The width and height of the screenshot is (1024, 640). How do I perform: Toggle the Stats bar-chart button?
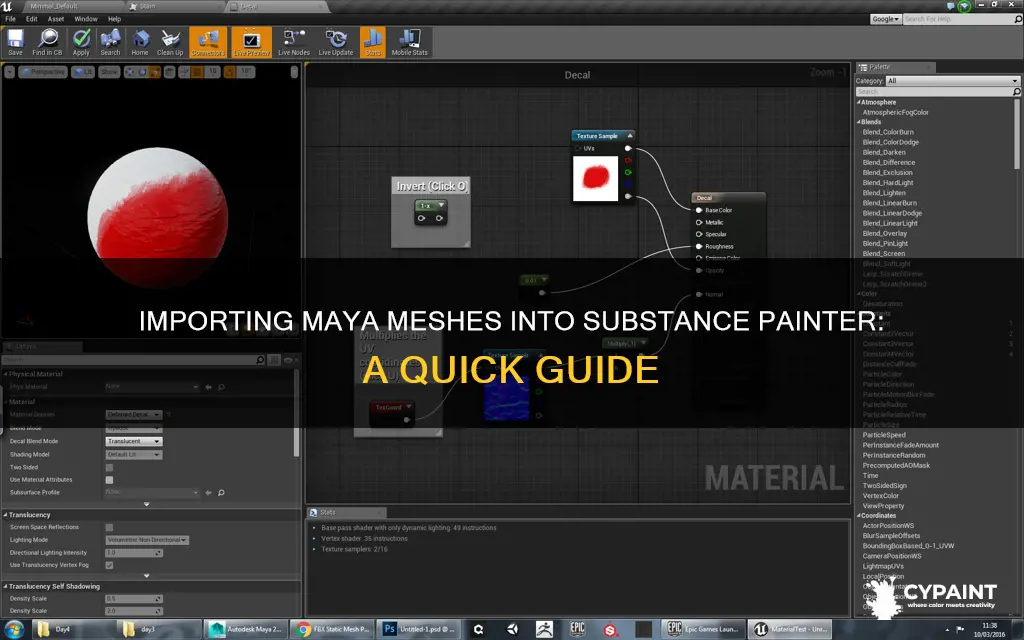click(372, 42)
